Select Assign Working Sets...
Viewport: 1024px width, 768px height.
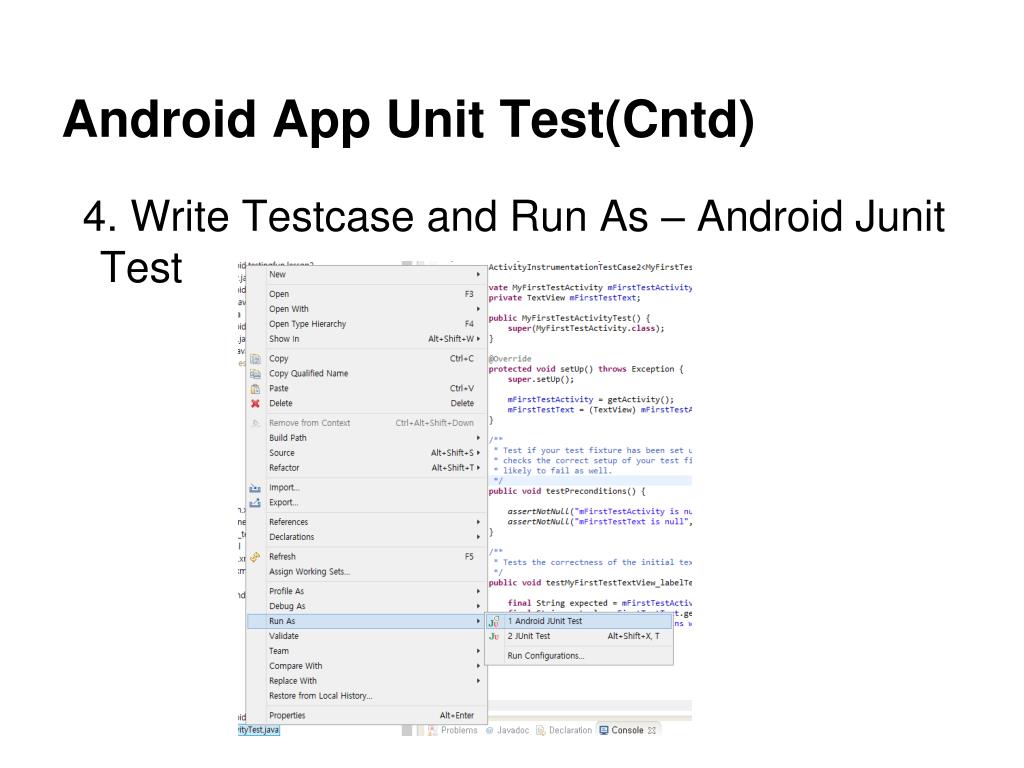click(x=366, y=572)
